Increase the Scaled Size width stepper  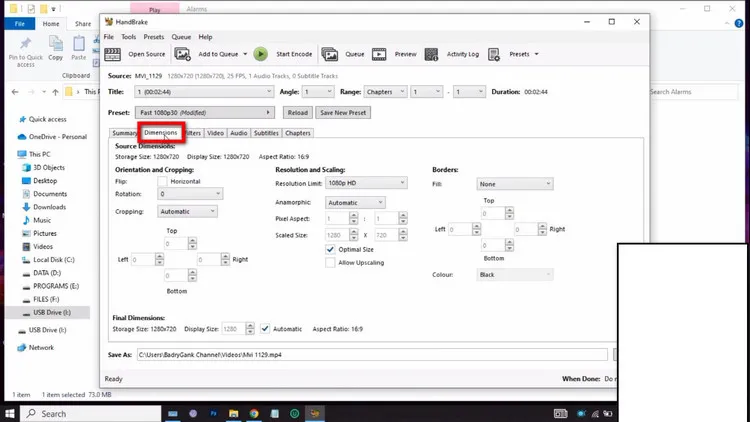353,232
